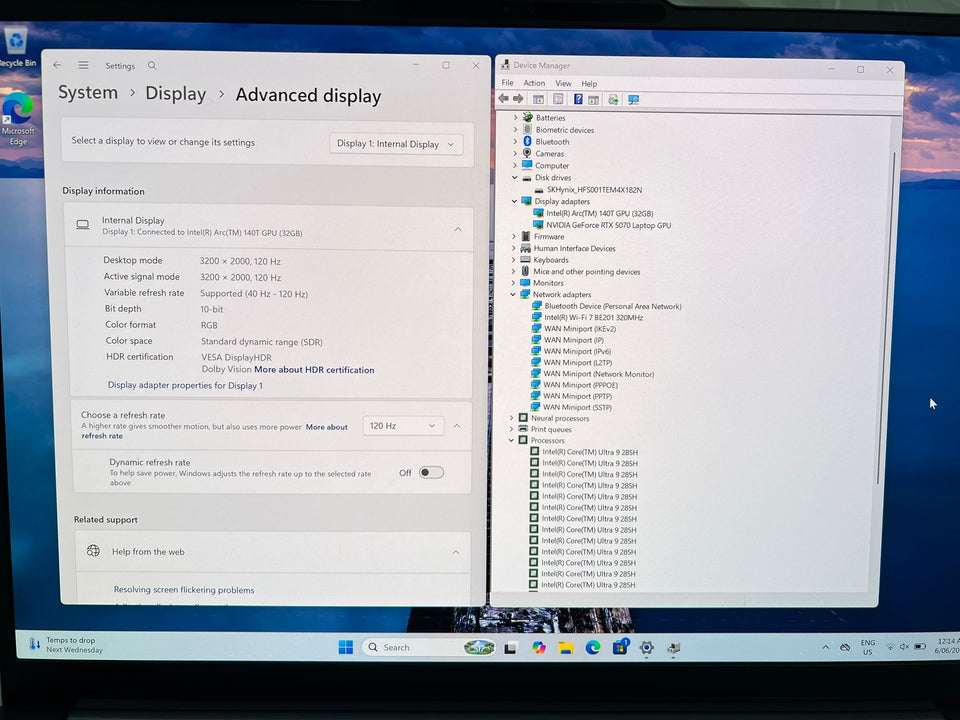
Task: Collapse the Help from the web section
Action: point(456,552)
